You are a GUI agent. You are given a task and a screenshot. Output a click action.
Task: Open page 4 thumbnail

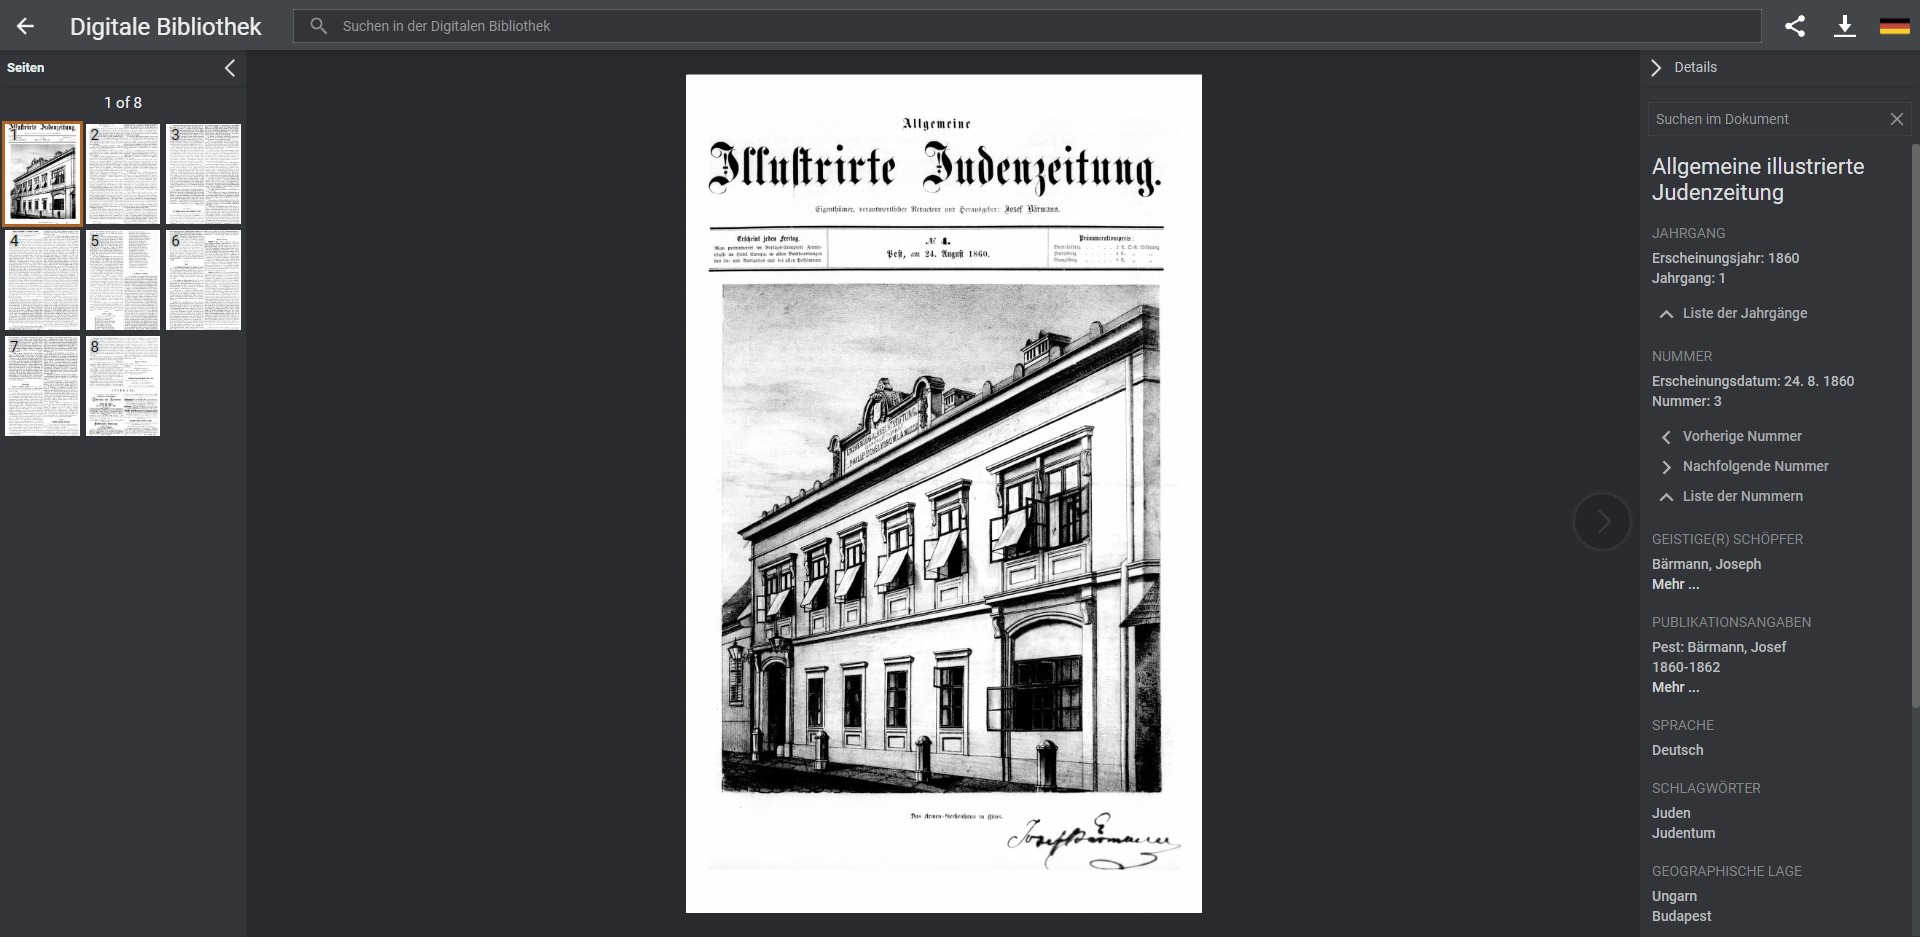pos(42,280)
